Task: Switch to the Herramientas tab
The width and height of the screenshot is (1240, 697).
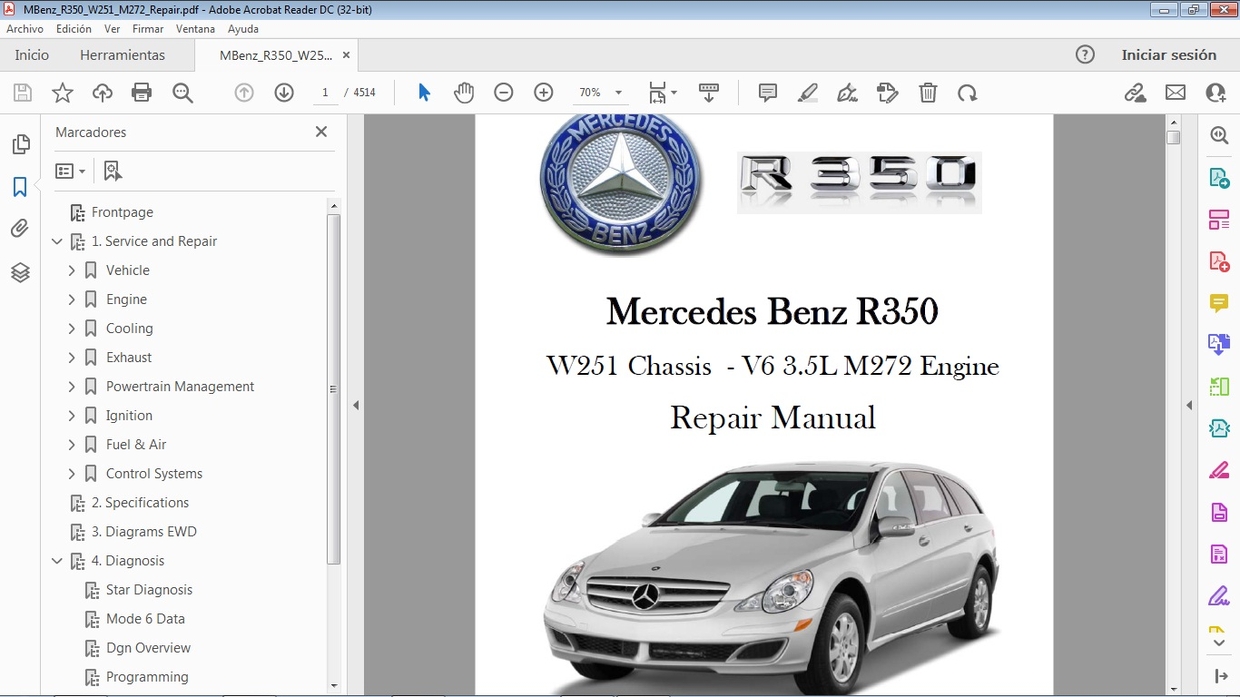Action: click(122, 55)
